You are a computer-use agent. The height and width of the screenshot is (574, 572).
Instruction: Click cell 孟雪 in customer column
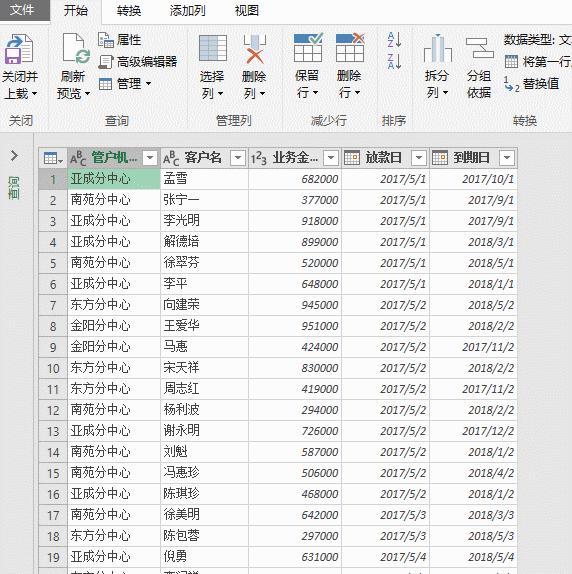coord(204,179)
